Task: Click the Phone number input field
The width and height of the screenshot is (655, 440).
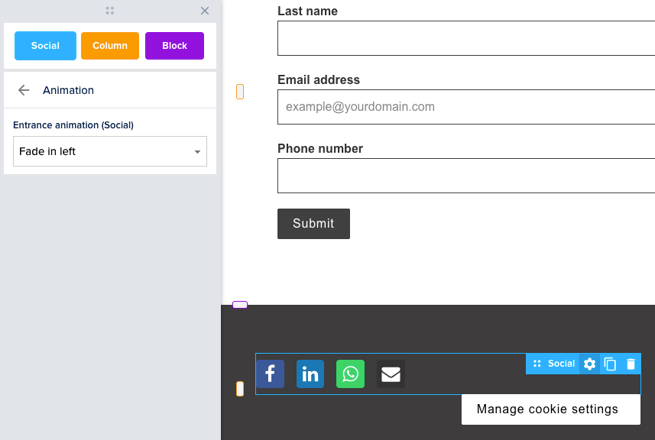Action: [466, 175]
